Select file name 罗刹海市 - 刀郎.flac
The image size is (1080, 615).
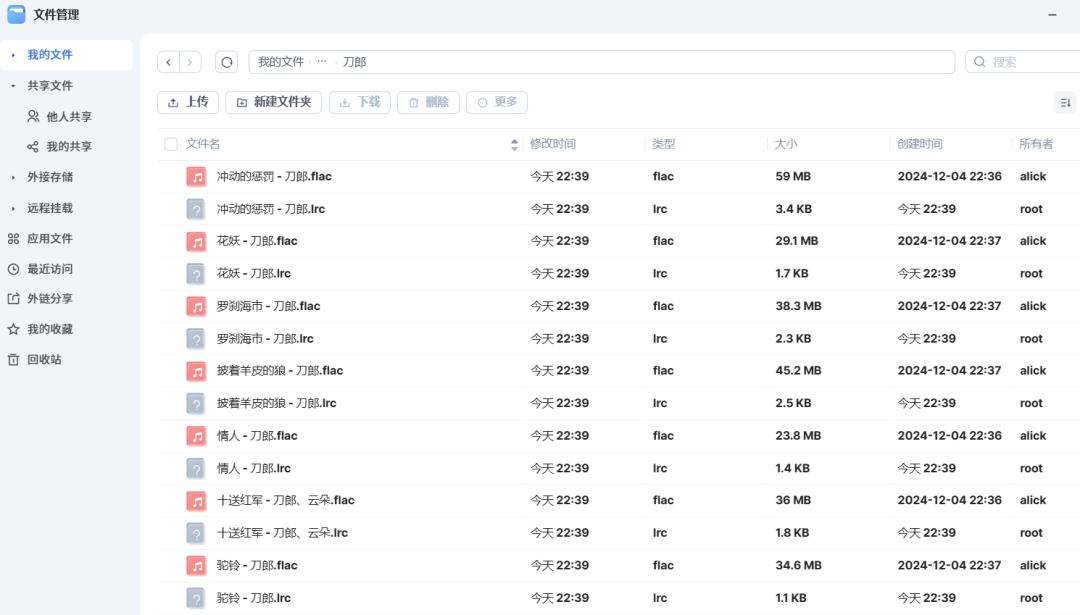pyautogui.click(x=269, y=306)
